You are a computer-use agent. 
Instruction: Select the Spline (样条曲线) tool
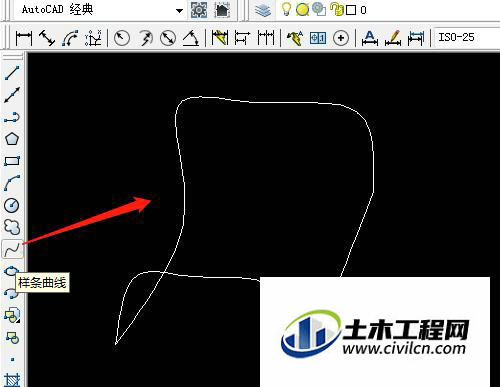(x=12, y=249)
